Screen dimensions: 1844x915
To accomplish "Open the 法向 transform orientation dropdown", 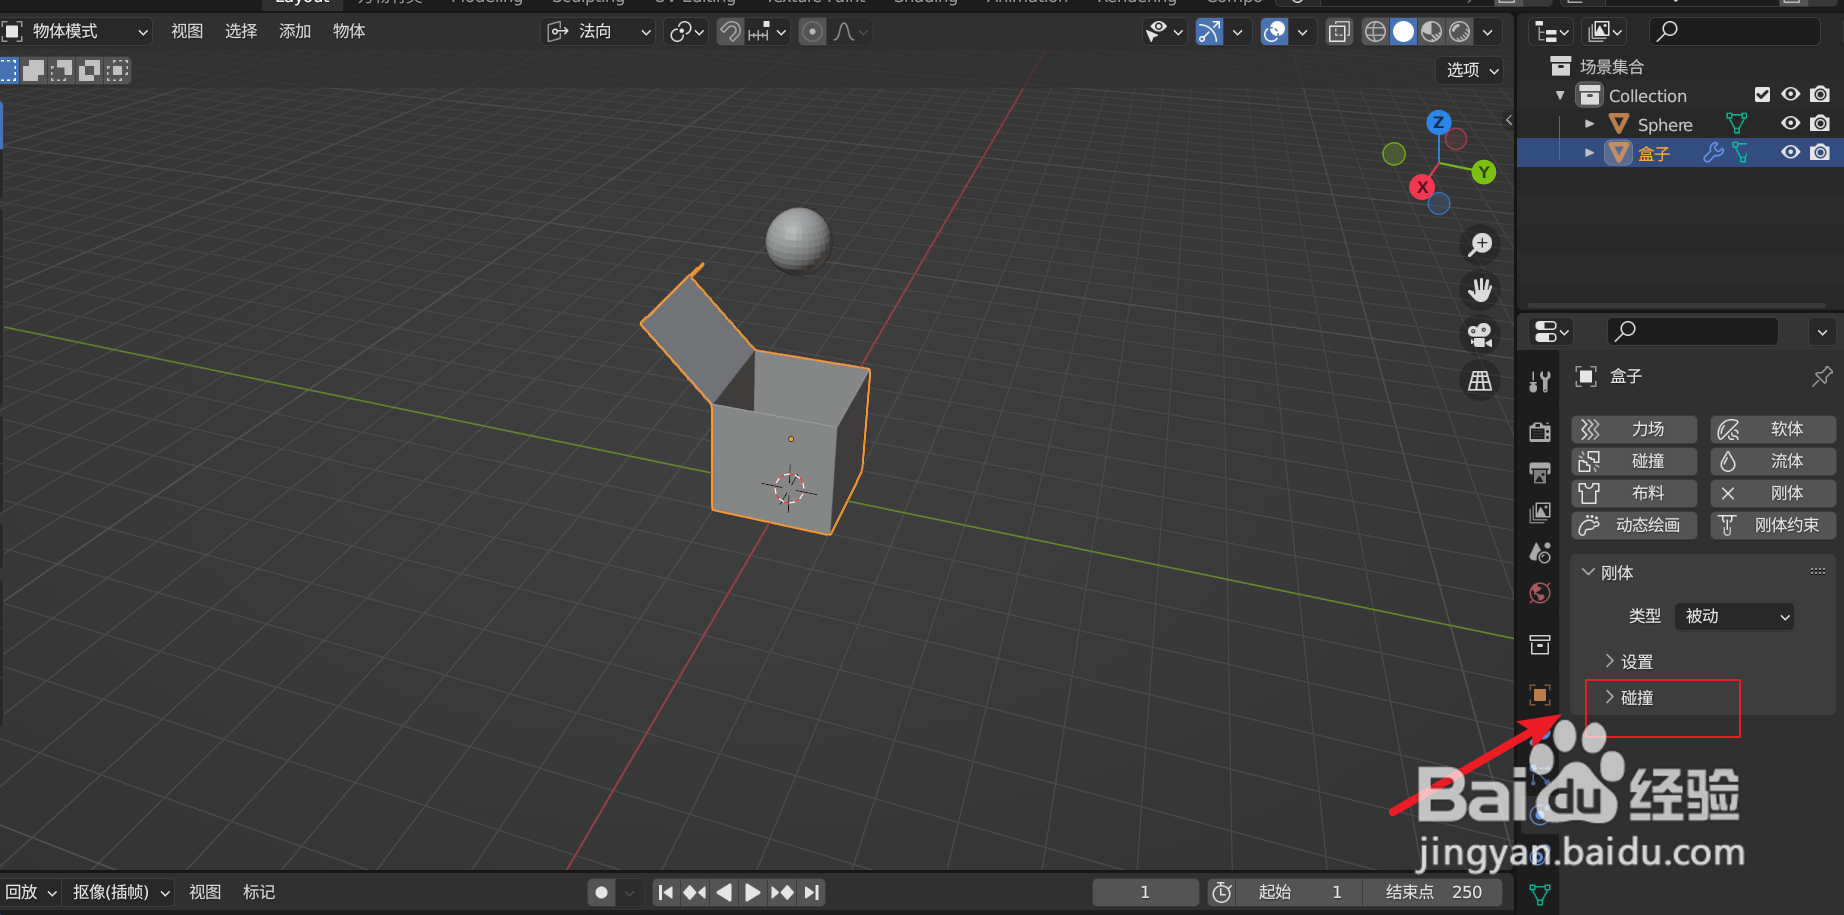I will click(599, 32).
